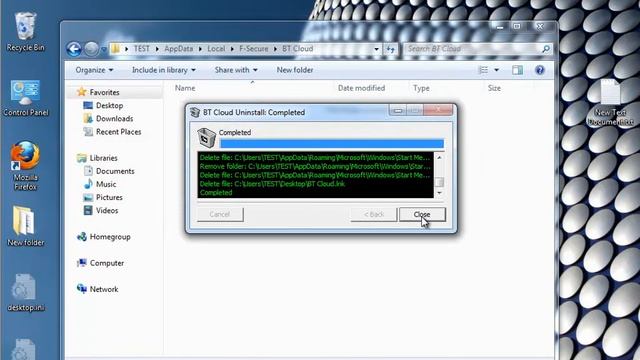
Task: Open the view options dropdown arrow
Action: pos(496,70)
